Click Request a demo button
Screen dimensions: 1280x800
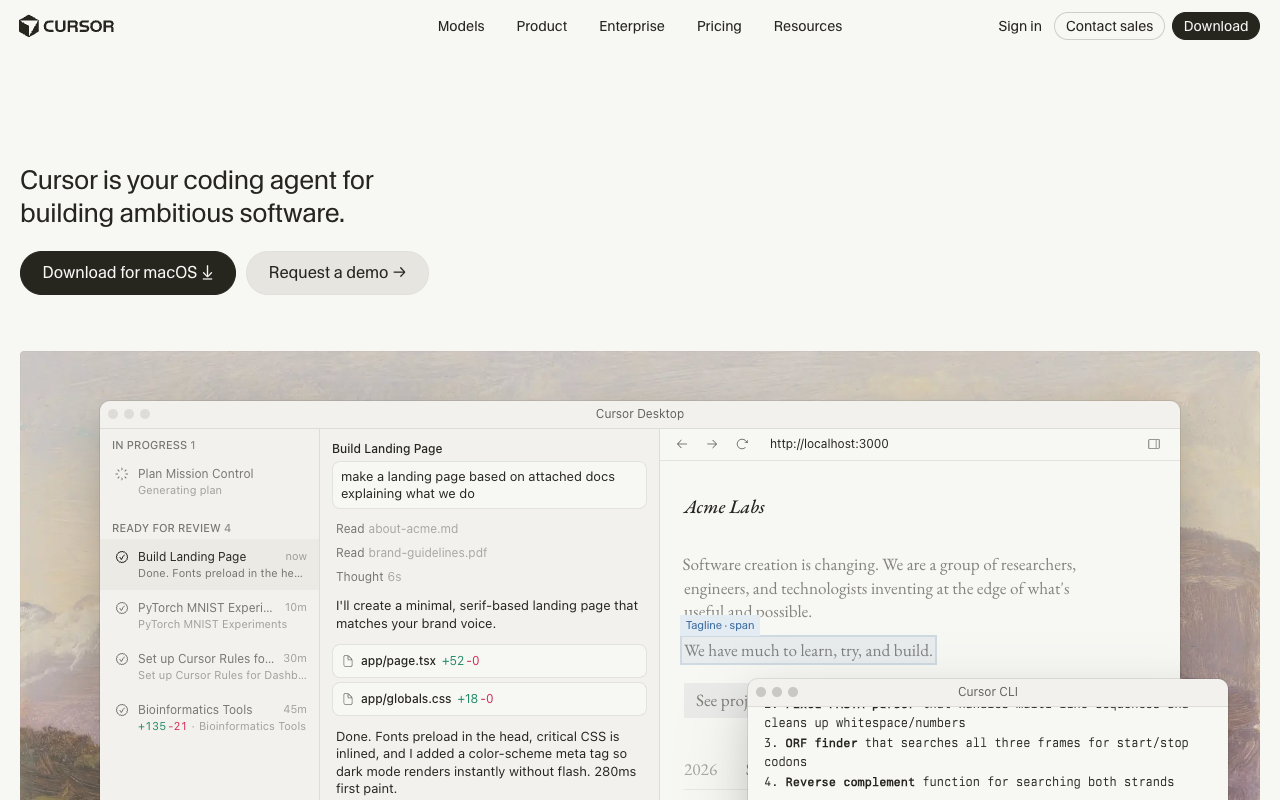[337, 273]
